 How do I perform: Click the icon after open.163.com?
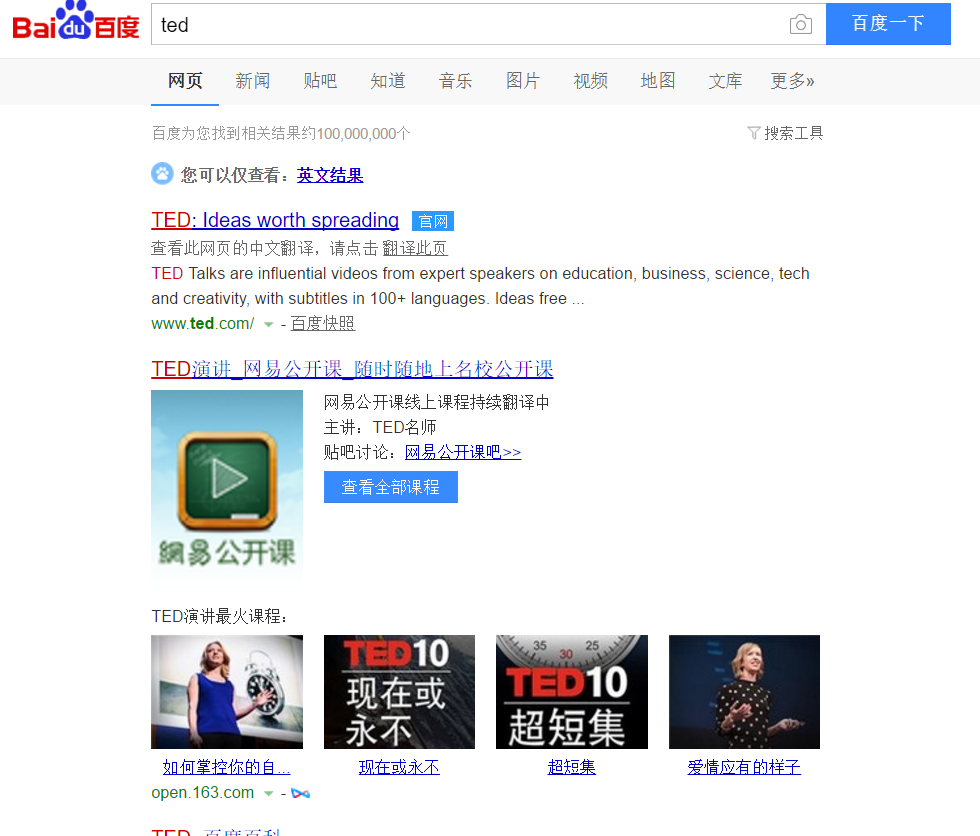click(x=301, y=794)
